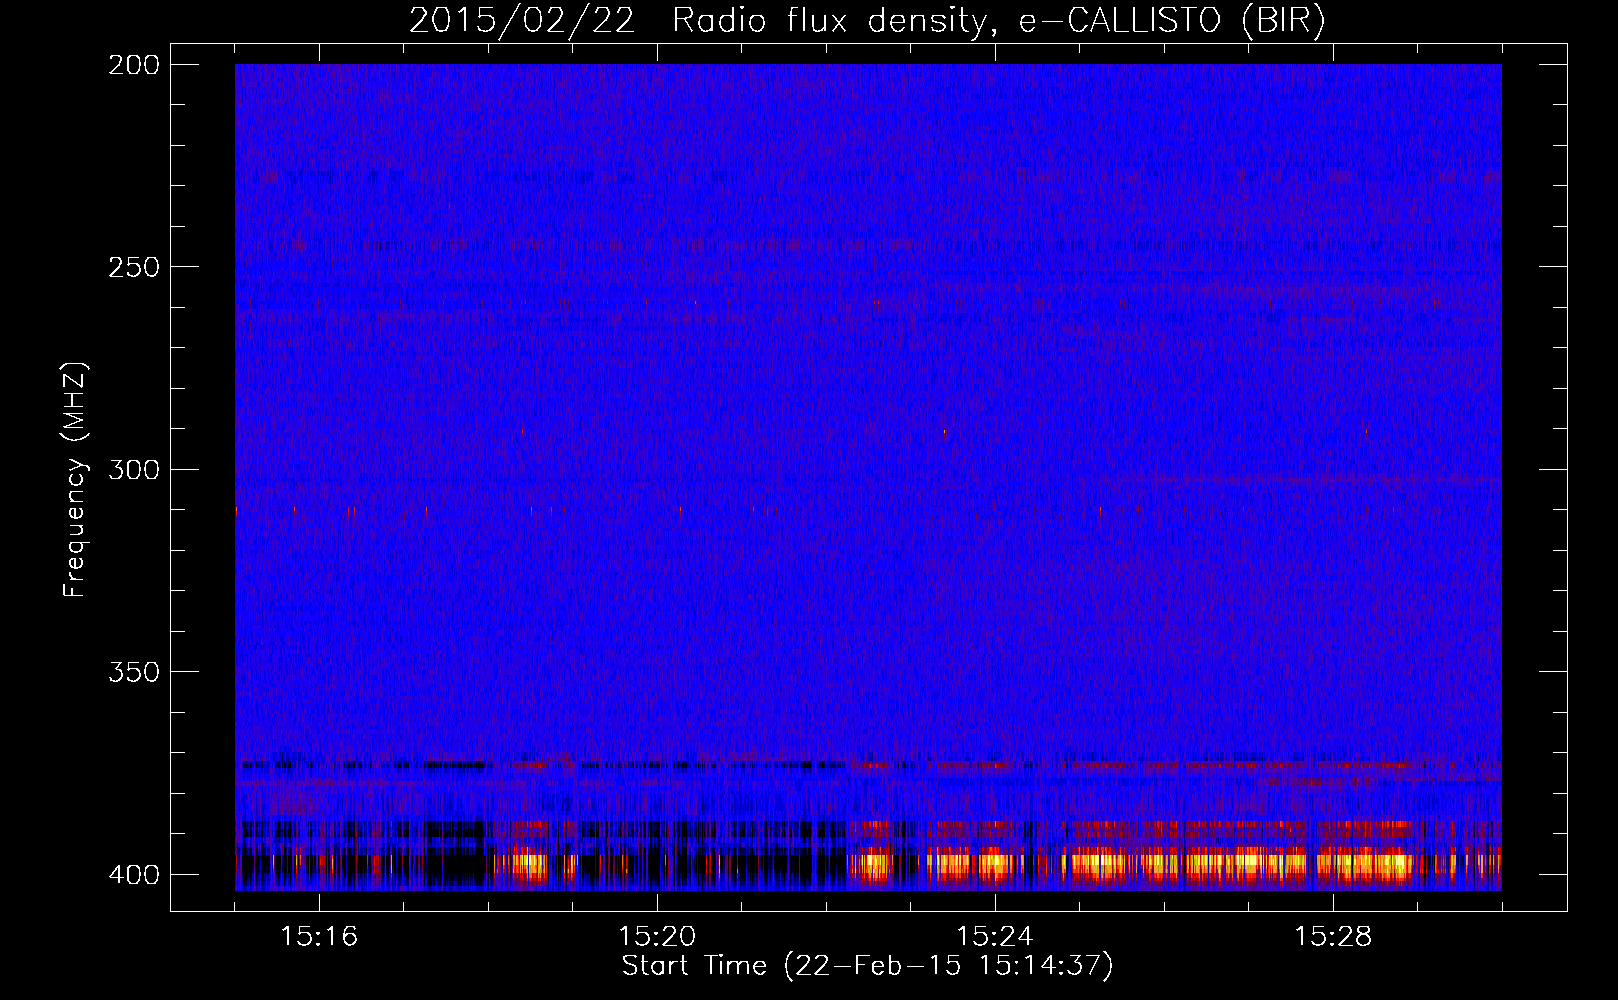Select the 200 frequency tick label
Viewport: 1618px width, 1000px height.
pyautogui.click(x=134, y=65)
